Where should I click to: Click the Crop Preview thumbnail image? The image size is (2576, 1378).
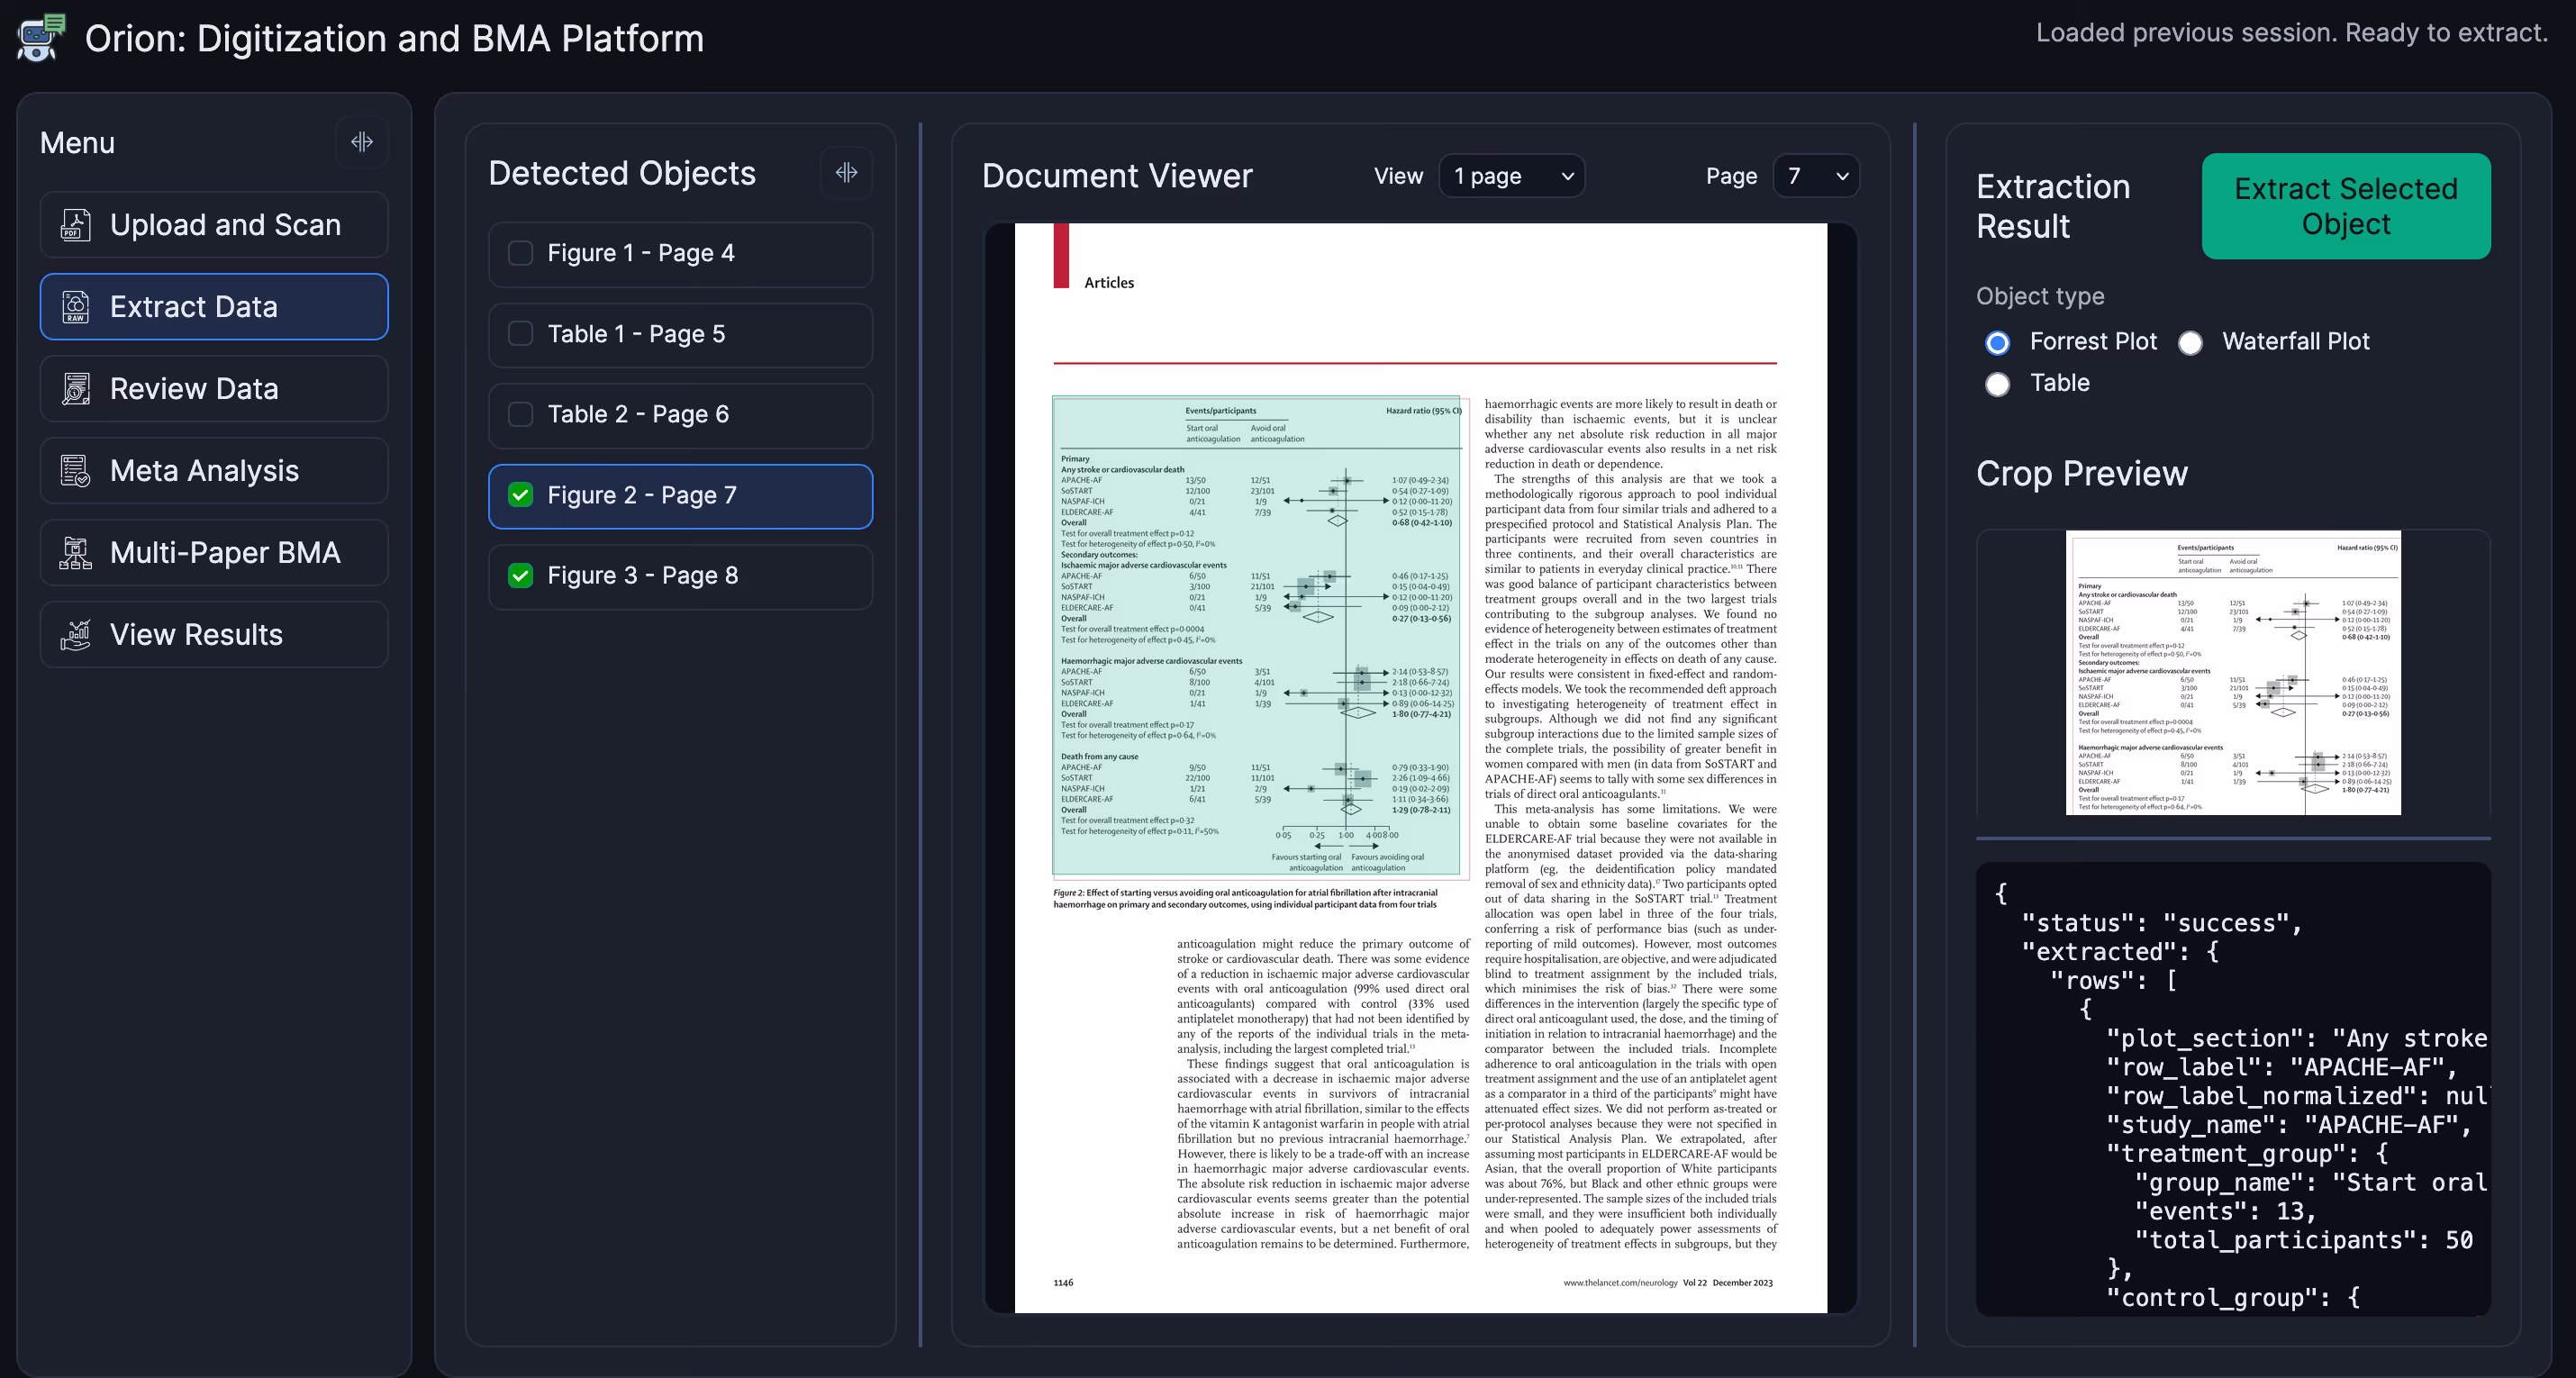click(2232, 672)
